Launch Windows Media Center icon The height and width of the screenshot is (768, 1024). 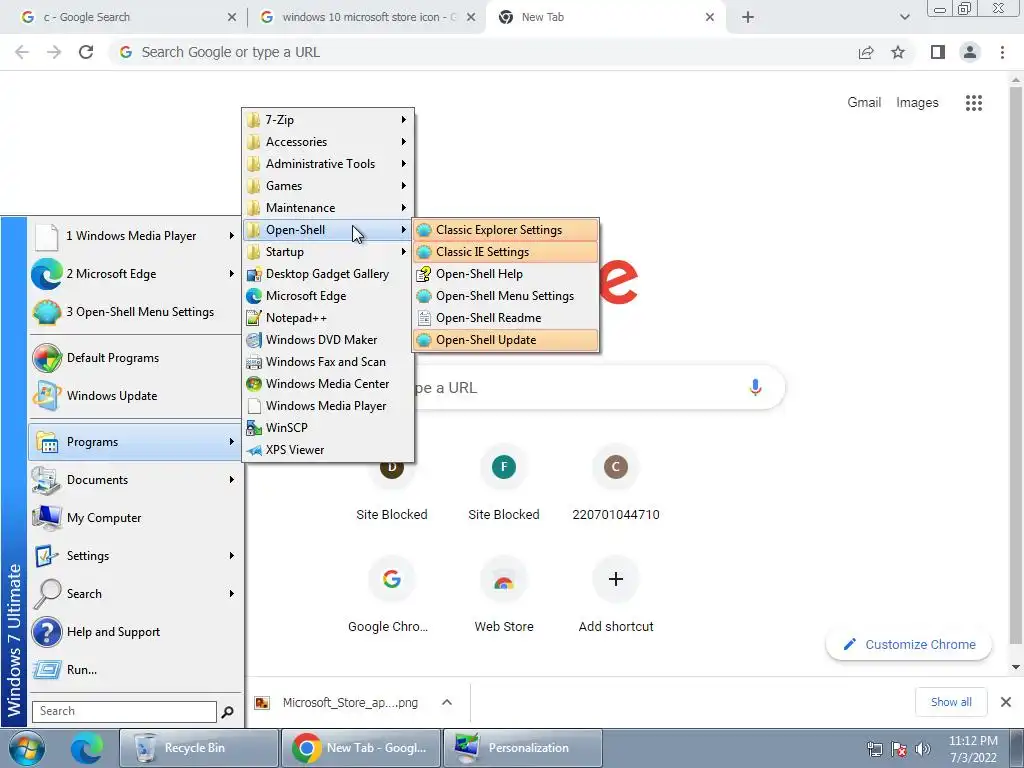click(254, 384)
